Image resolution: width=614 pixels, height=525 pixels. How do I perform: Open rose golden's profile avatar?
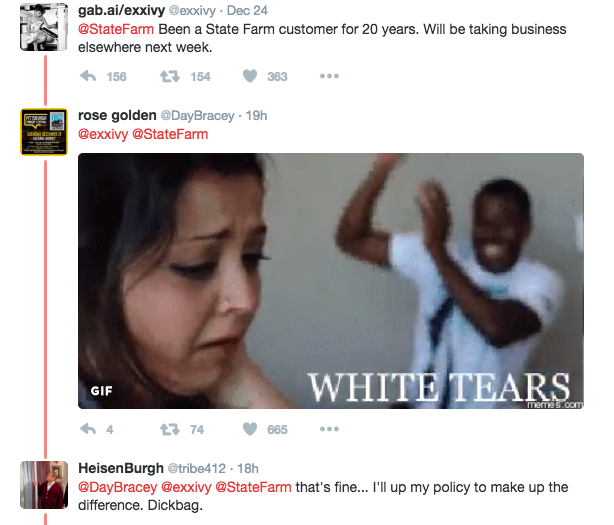point(44,132)
